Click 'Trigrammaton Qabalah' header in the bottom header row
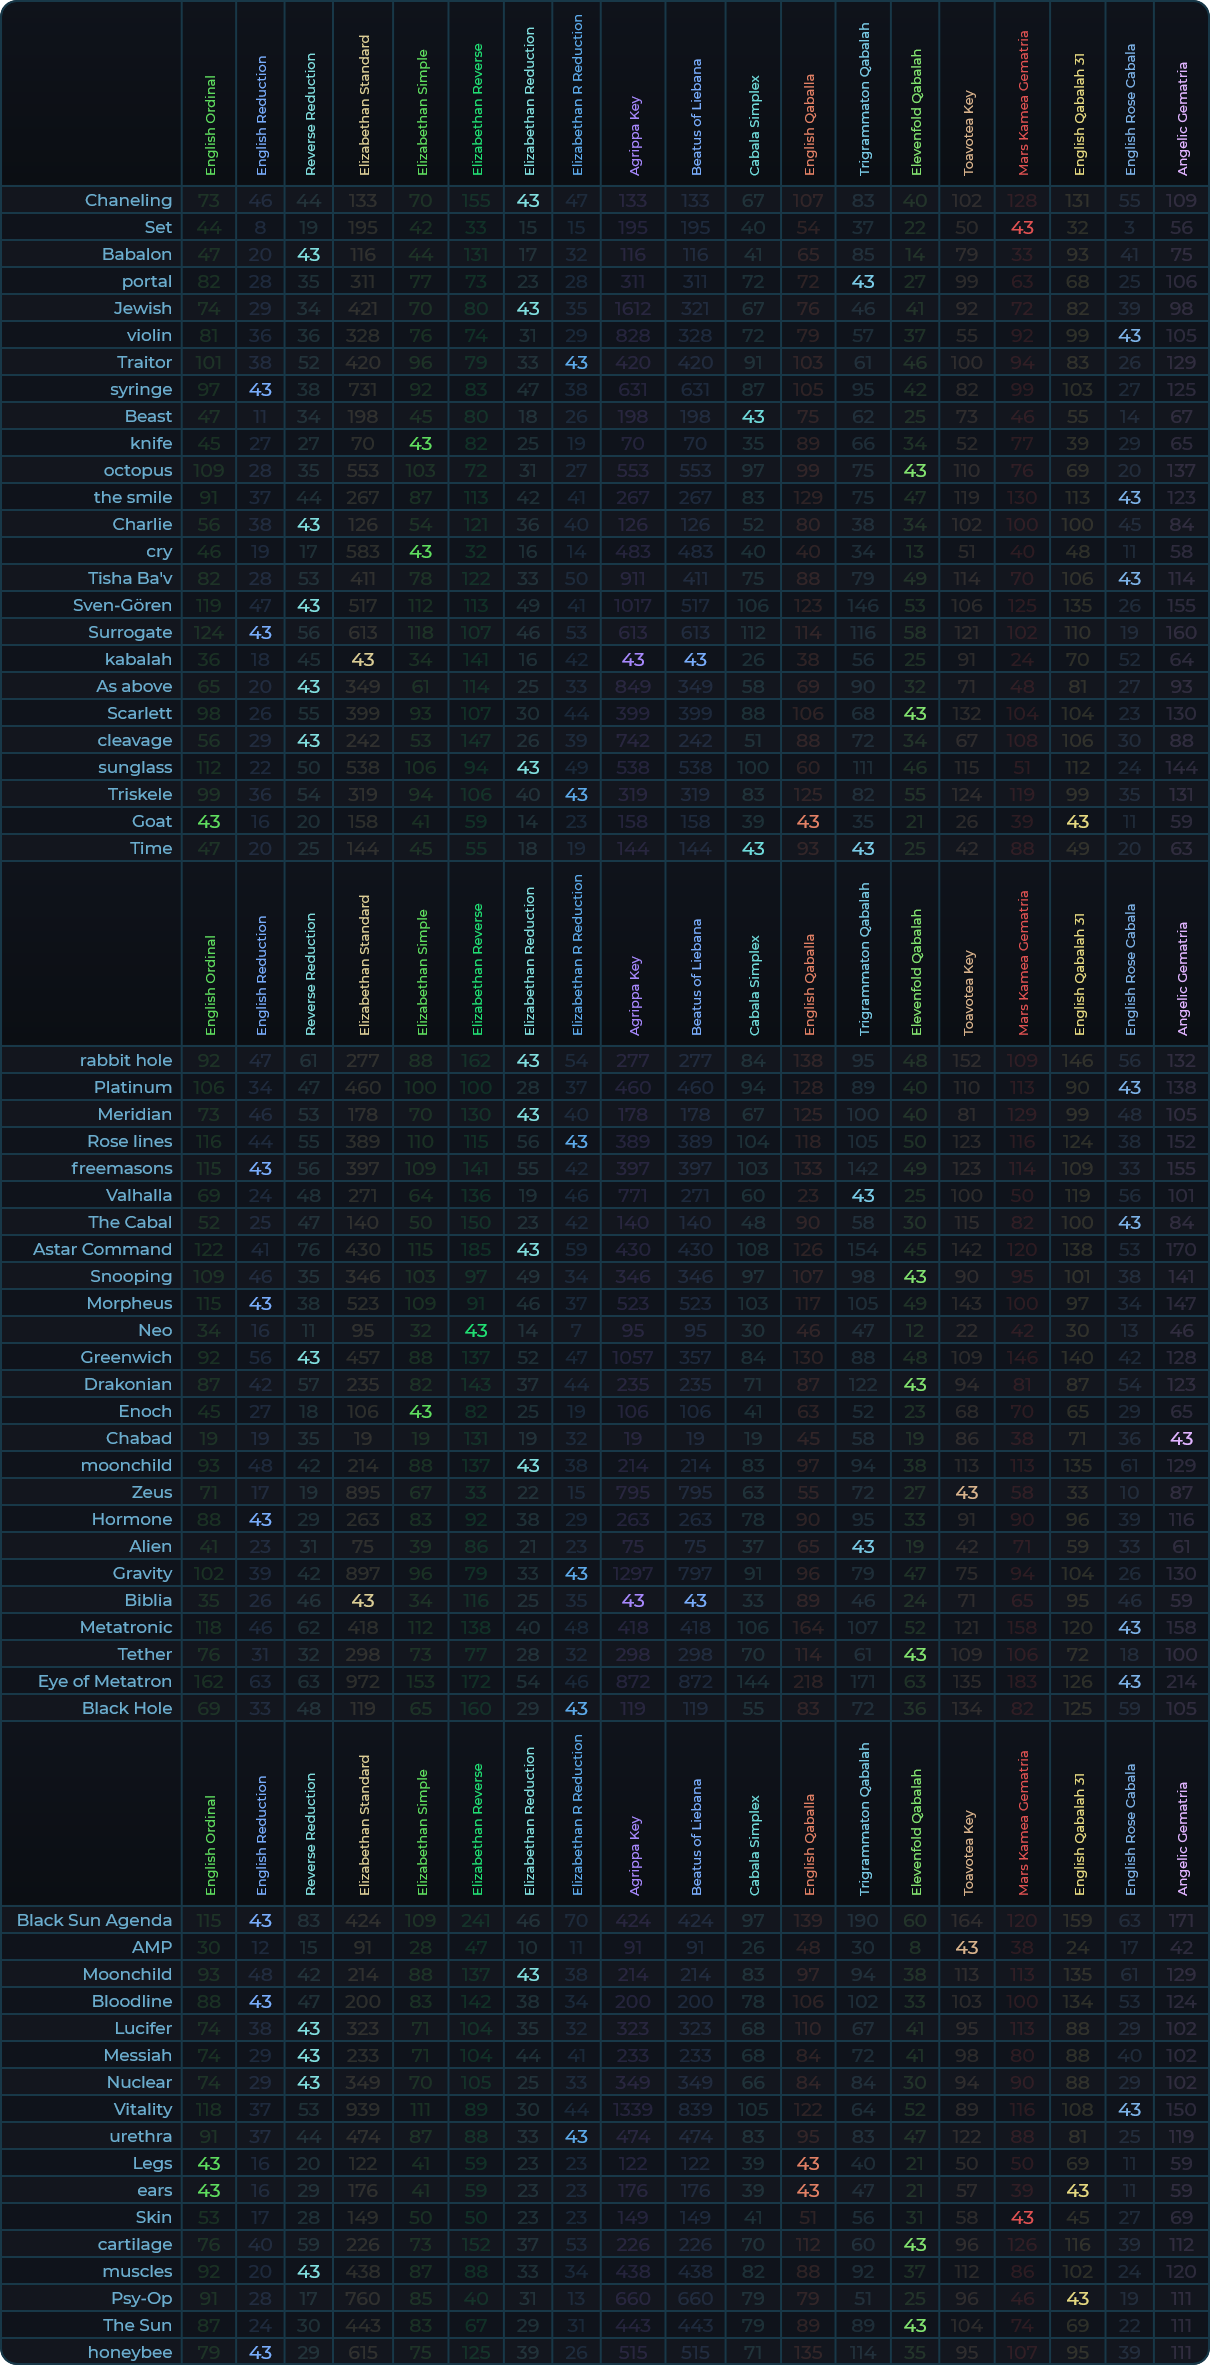Screen dimensions: 1210x2365 click(x=864, y=1819)
